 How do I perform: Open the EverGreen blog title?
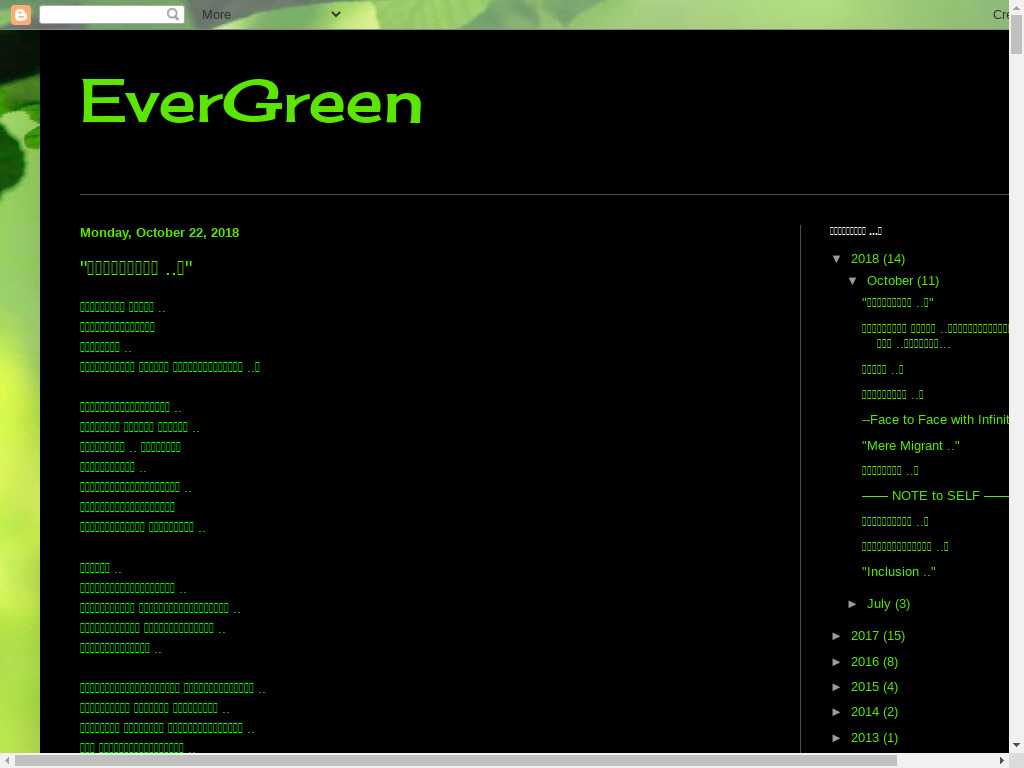pos(251,102)
